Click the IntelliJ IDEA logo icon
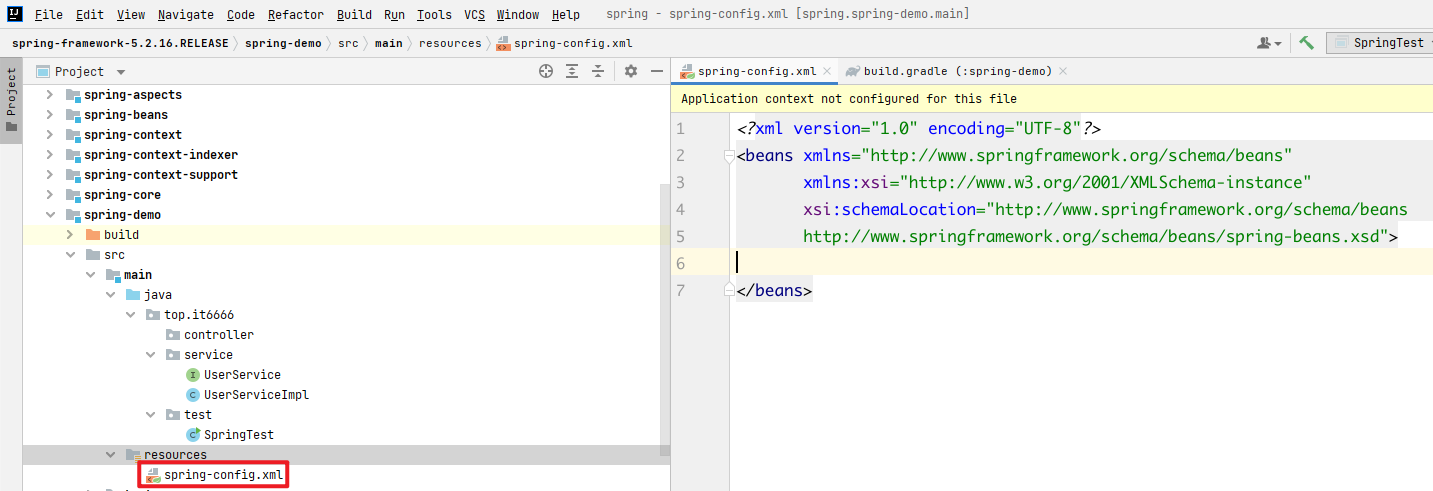This screenshot has height=491, width=1433. pyautogui.click(x=14, y=15)
